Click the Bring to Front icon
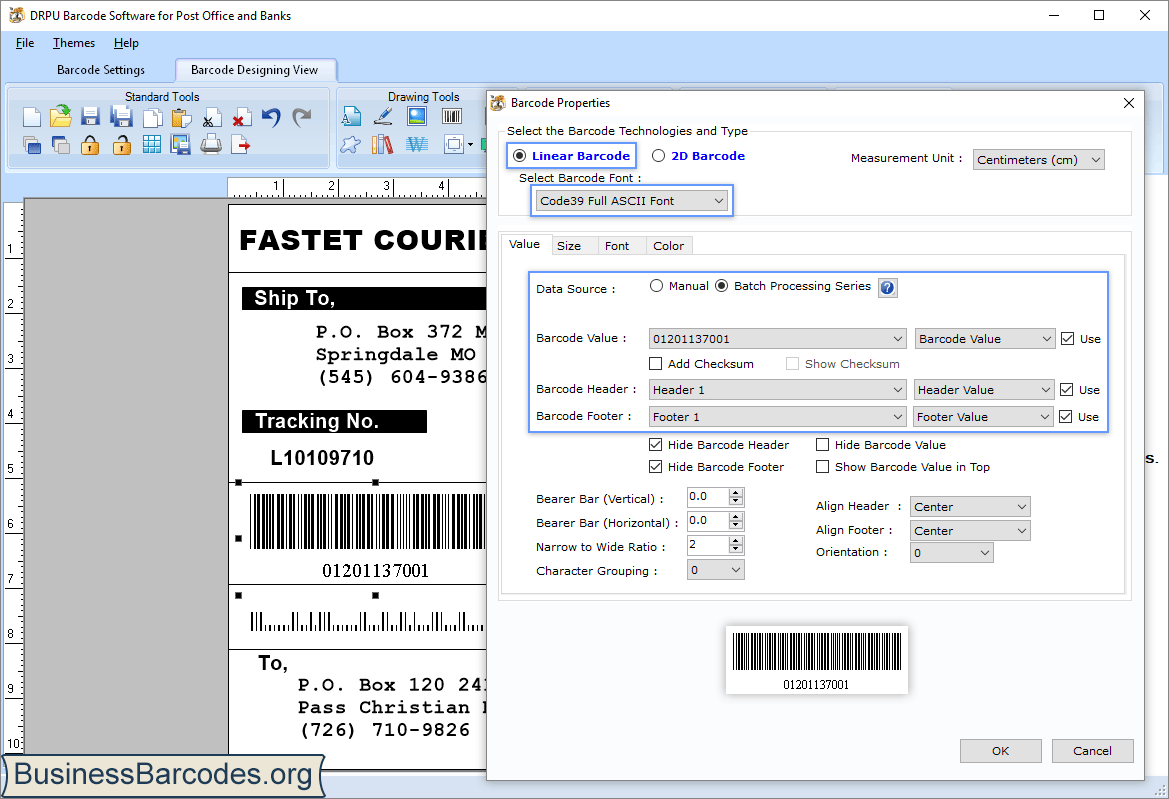Viewport: 1169px width, 799px height. coord(32,145)
